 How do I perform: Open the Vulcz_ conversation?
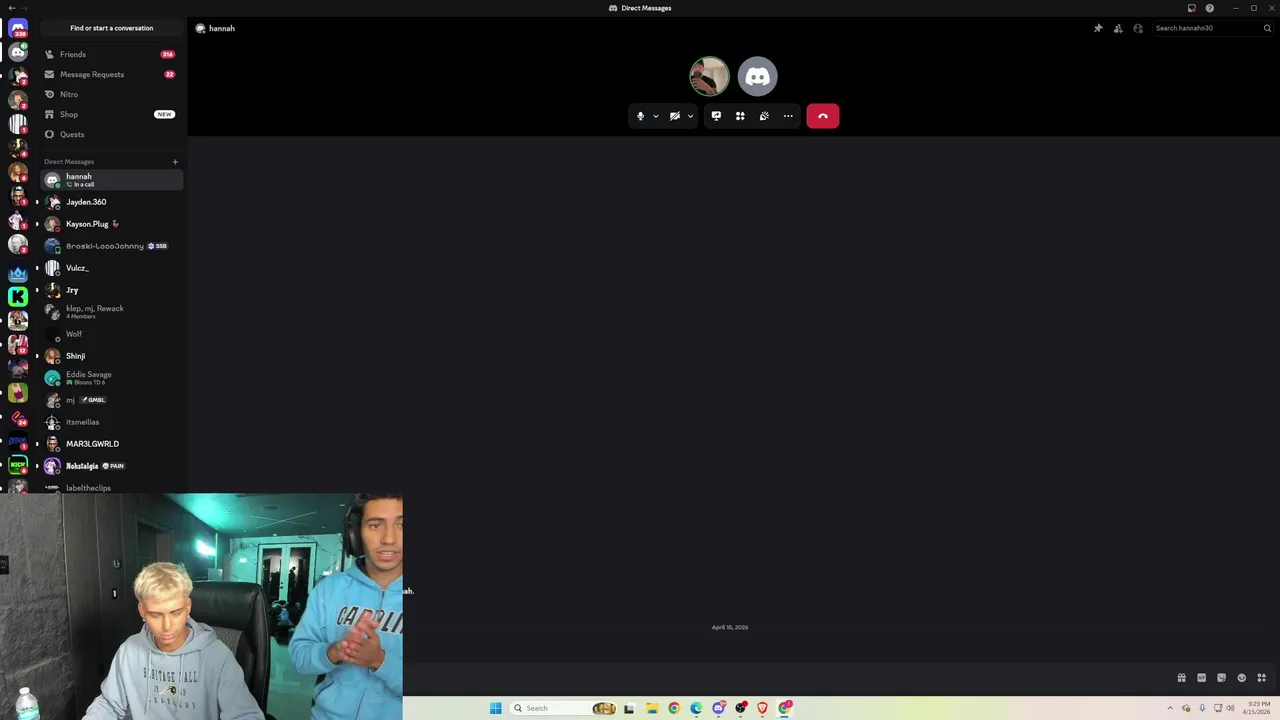(112, 268)
